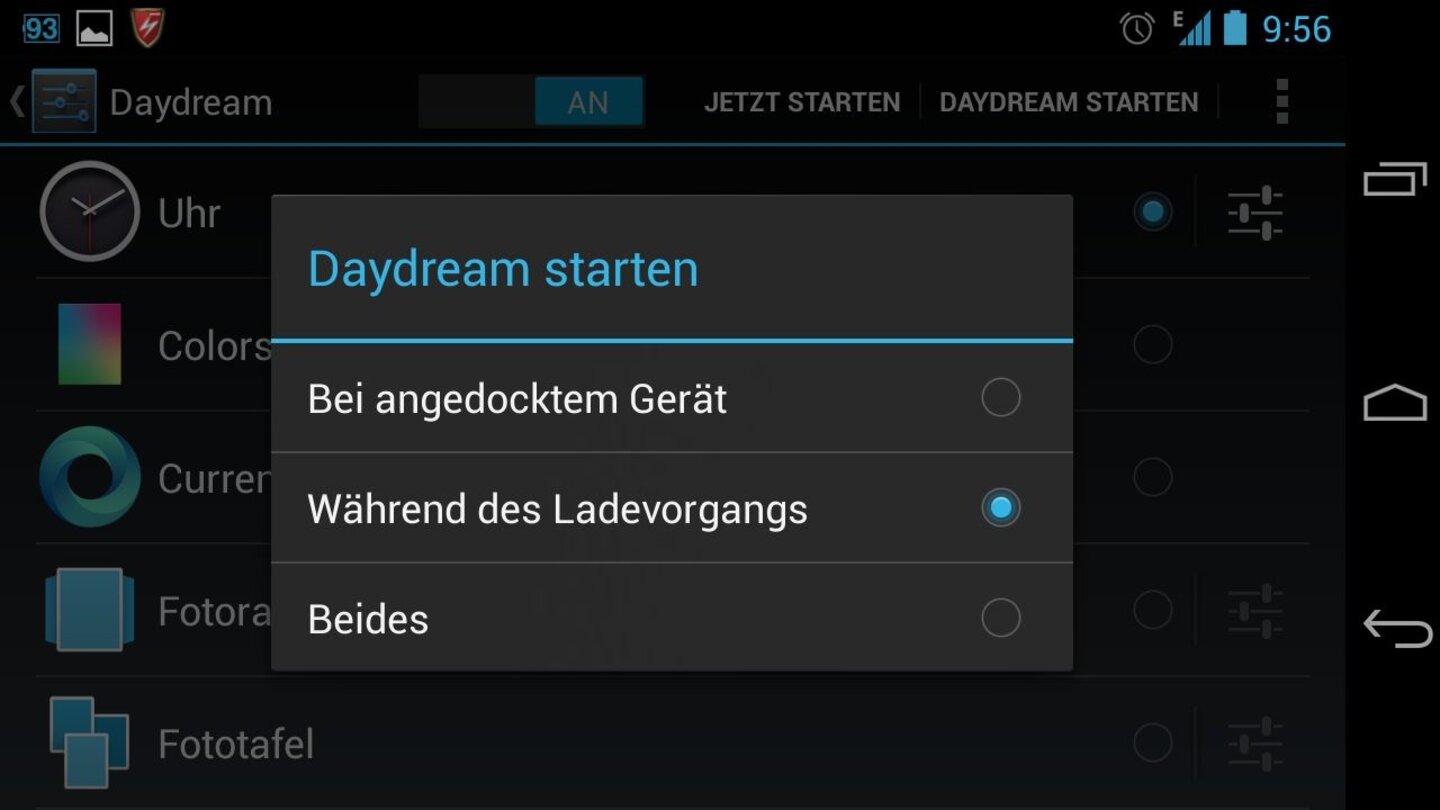1440x810 pixels.
Task: Select the Uhr radio button
Action: [x=1152, y=211]
